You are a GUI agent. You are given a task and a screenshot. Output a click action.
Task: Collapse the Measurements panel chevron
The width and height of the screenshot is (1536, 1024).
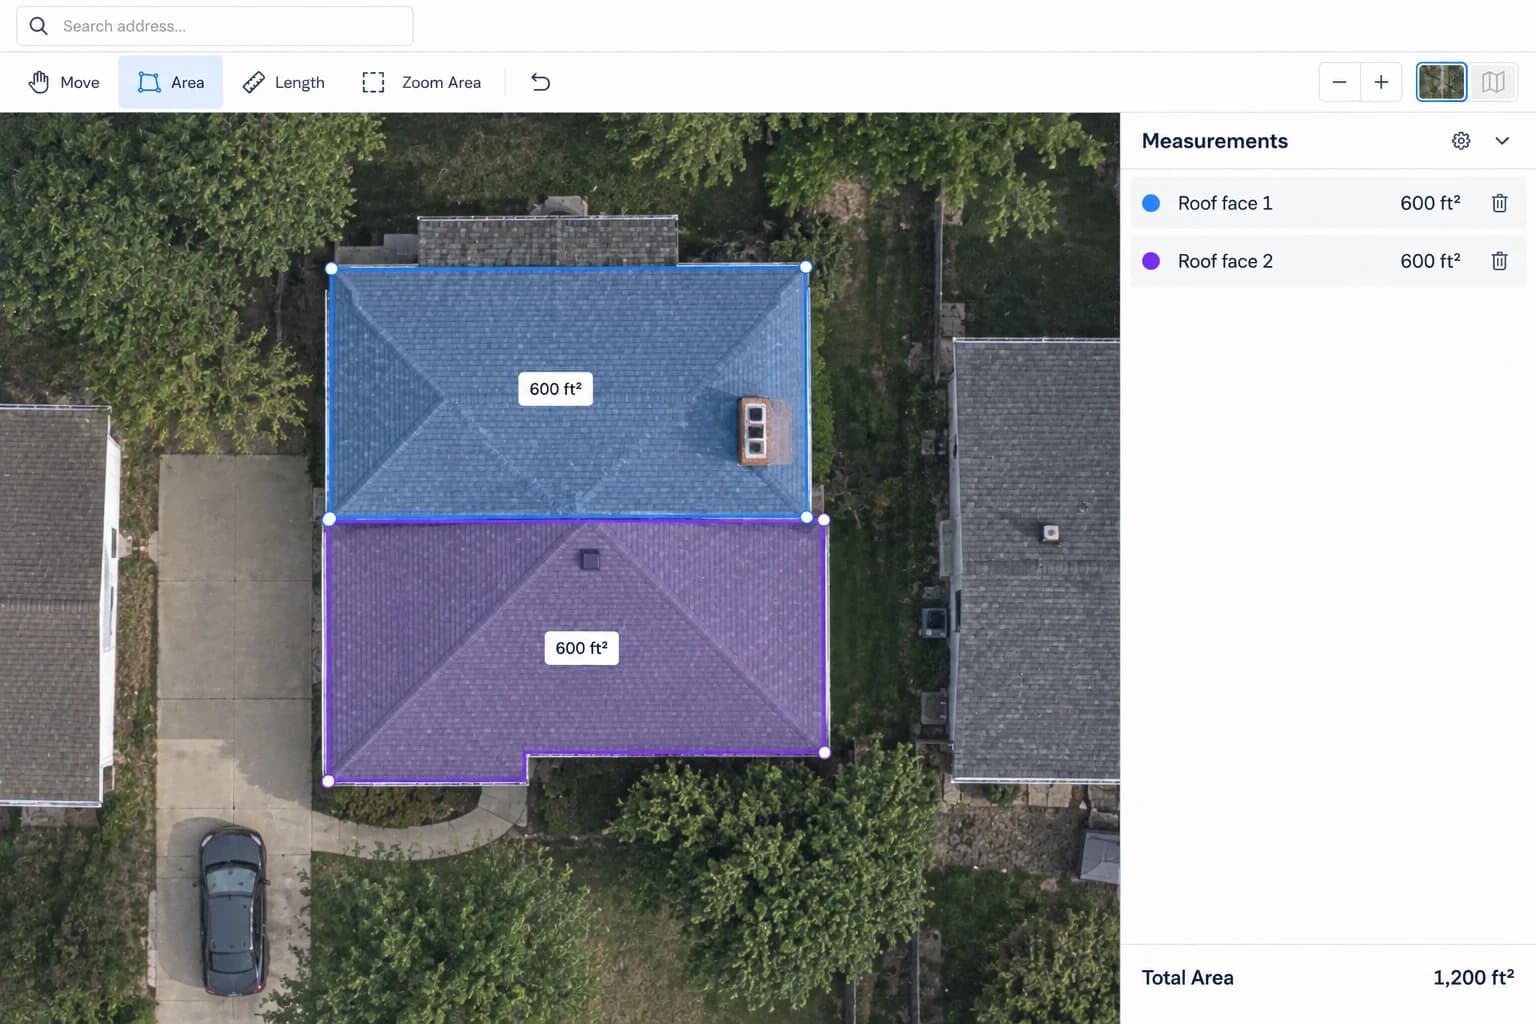(x=1502, y=141)
